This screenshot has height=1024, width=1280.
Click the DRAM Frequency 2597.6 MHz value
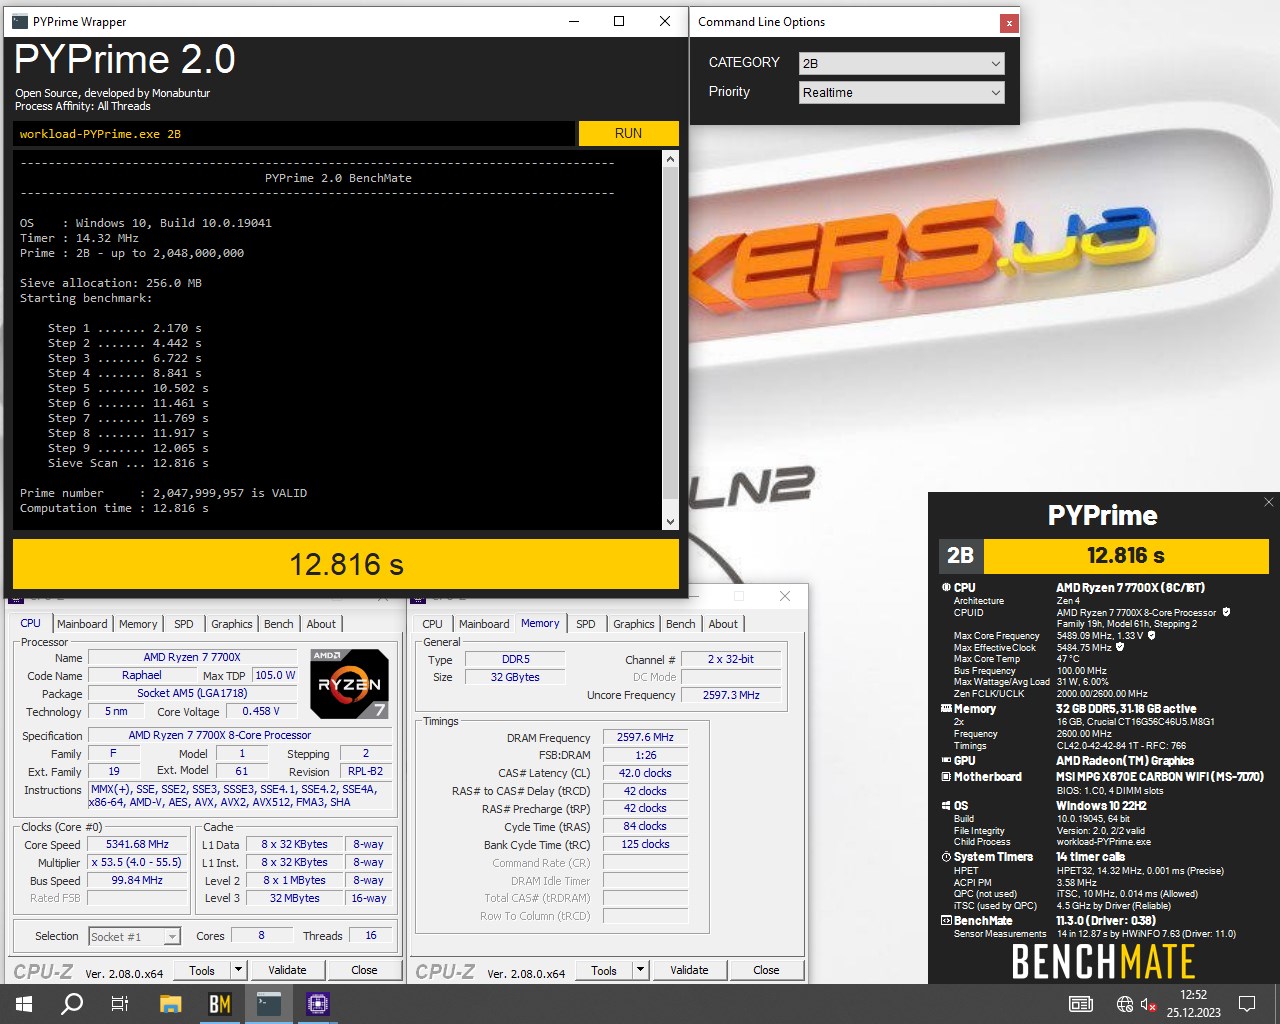coord(645,737)
